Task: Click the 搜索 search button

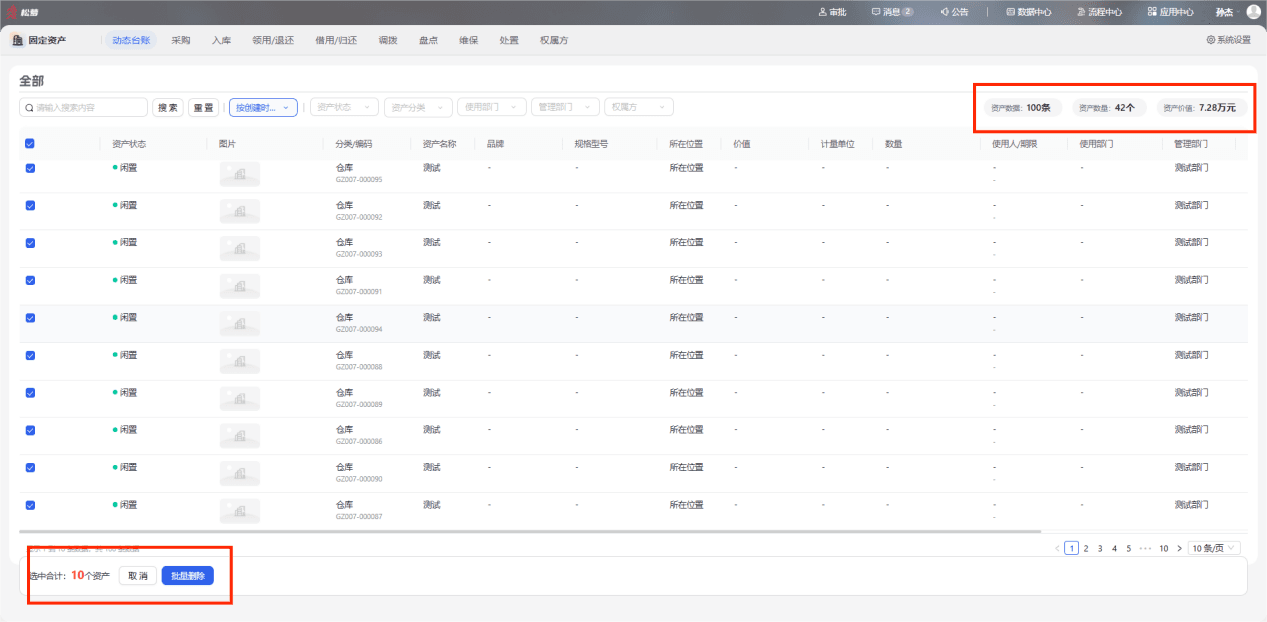Action: tap(168, 107)
